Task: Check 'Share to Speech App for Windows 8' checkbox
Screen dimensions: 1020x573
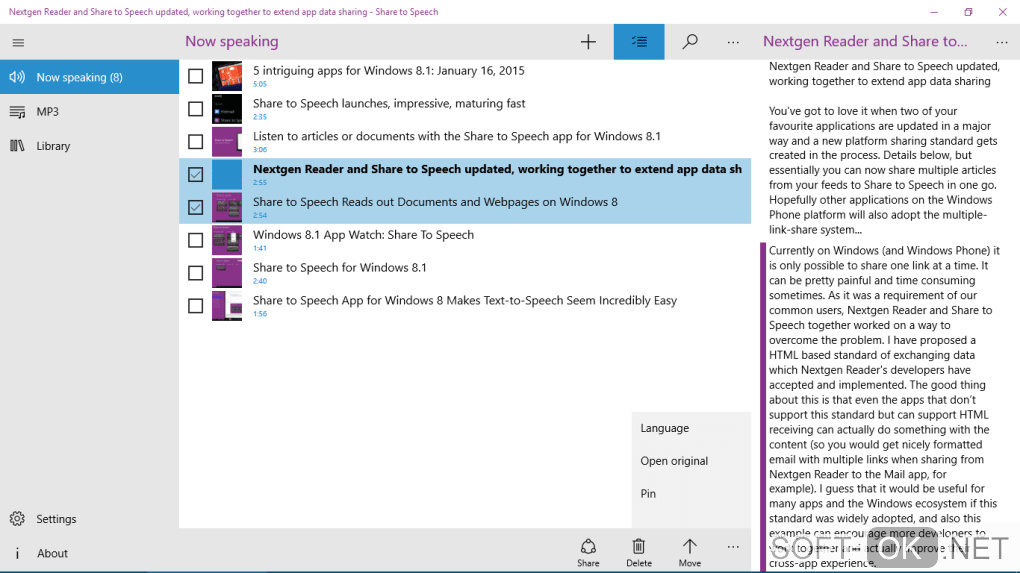Action: (195, 306)
